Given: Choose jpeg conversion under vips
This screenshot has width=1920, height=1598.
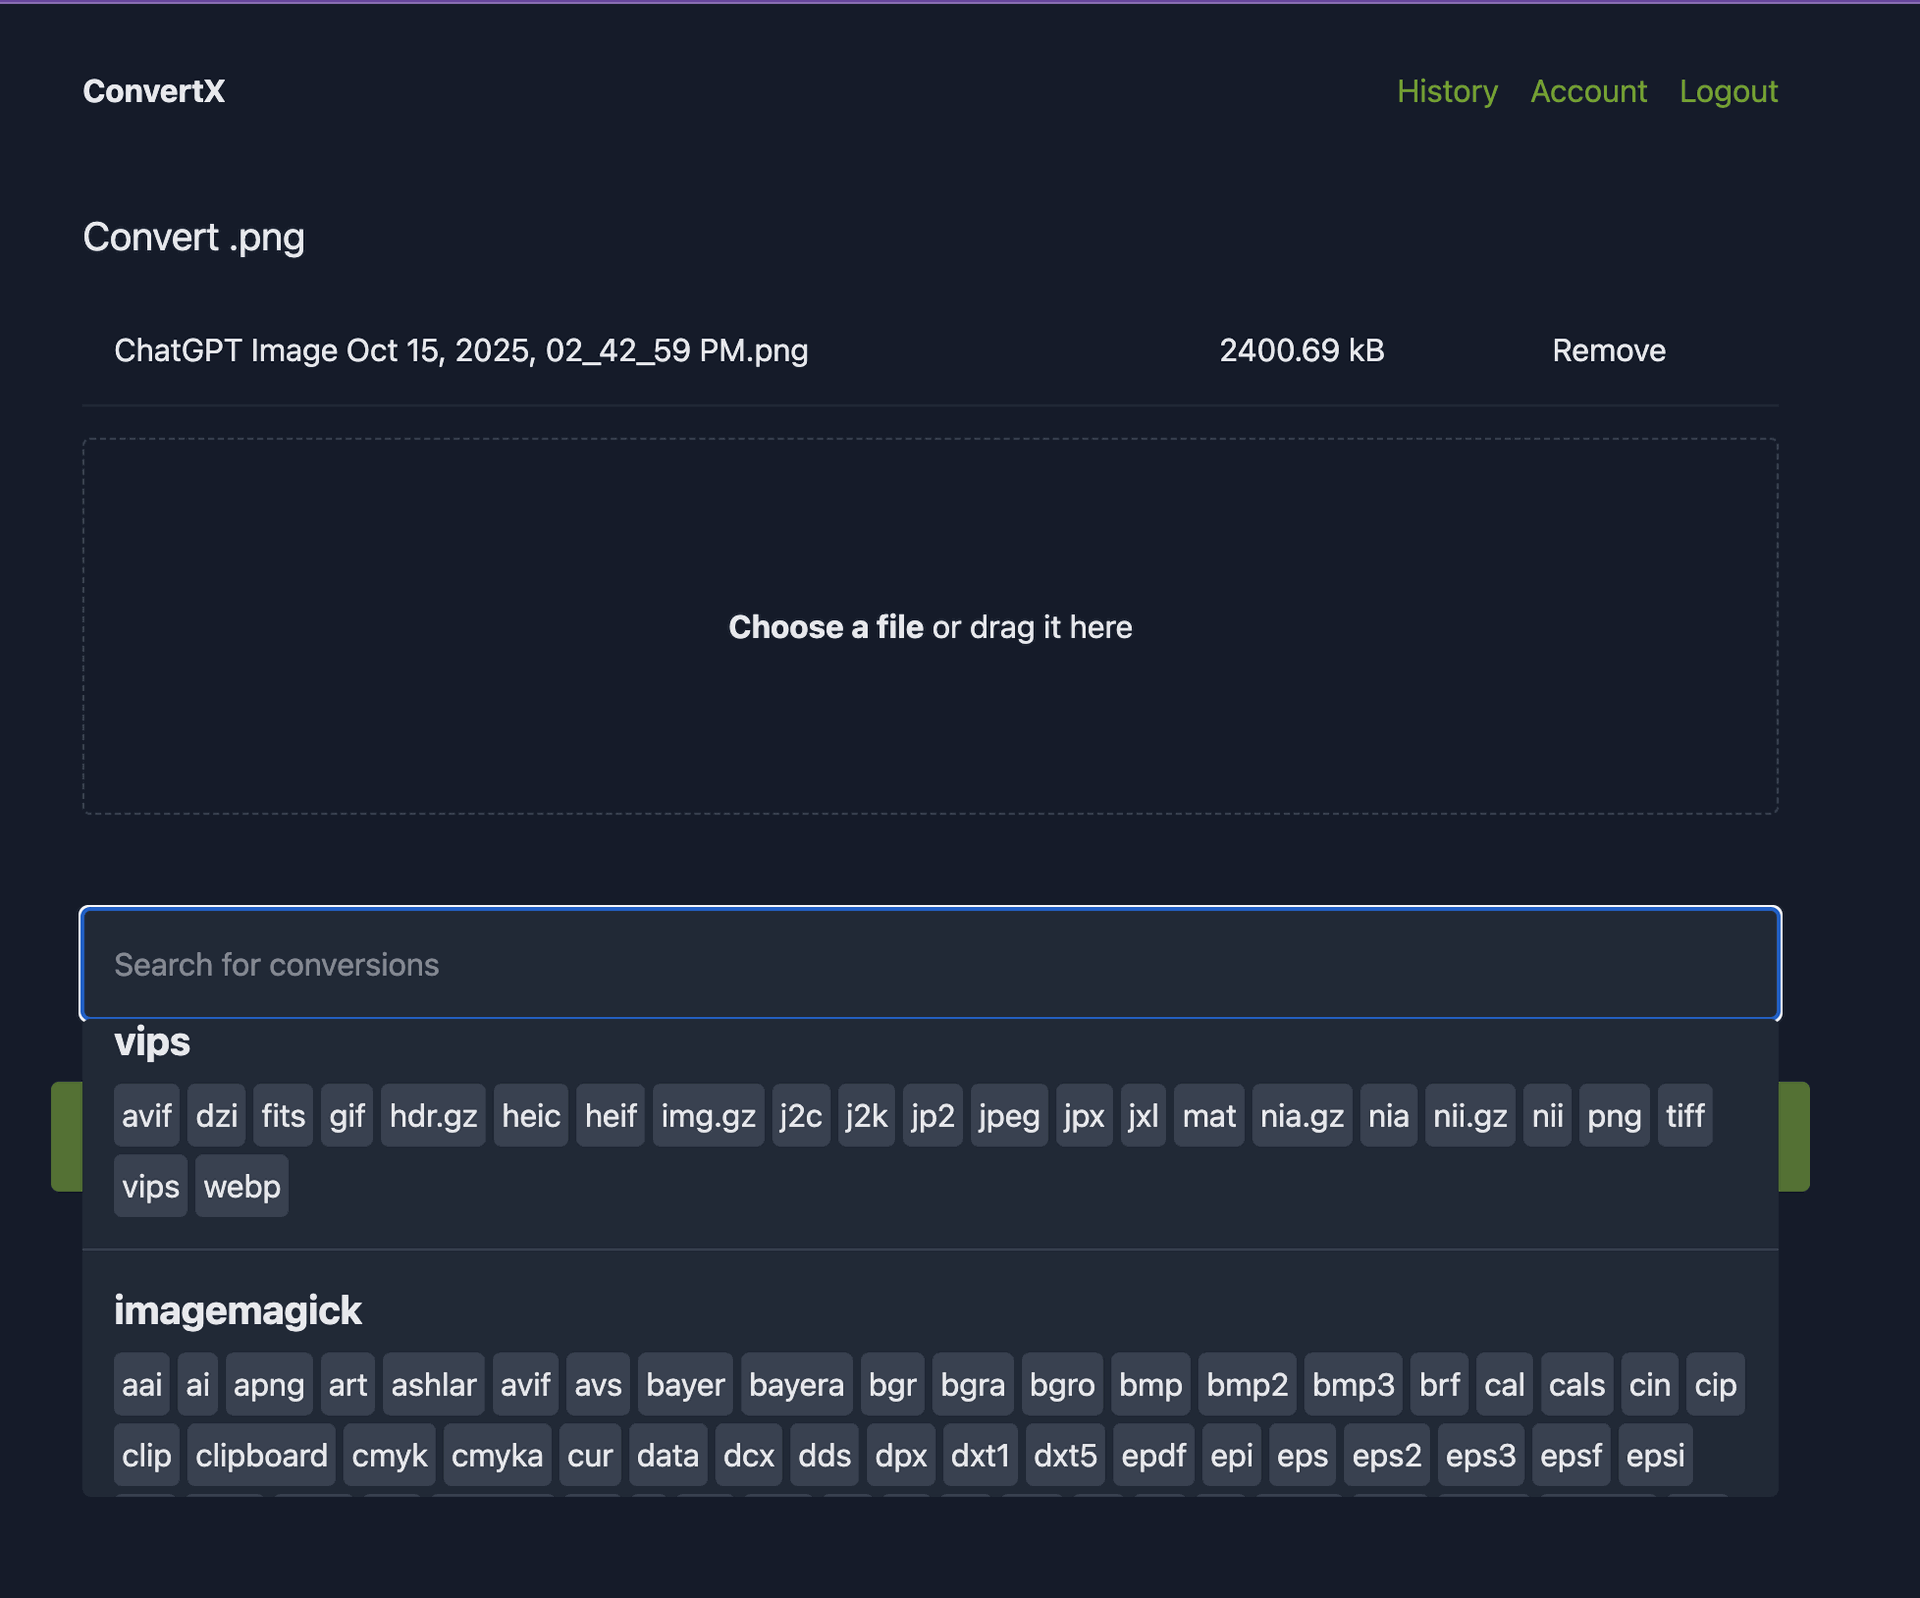Looking at the screenshot, I should click(x=1008, y=1115).
